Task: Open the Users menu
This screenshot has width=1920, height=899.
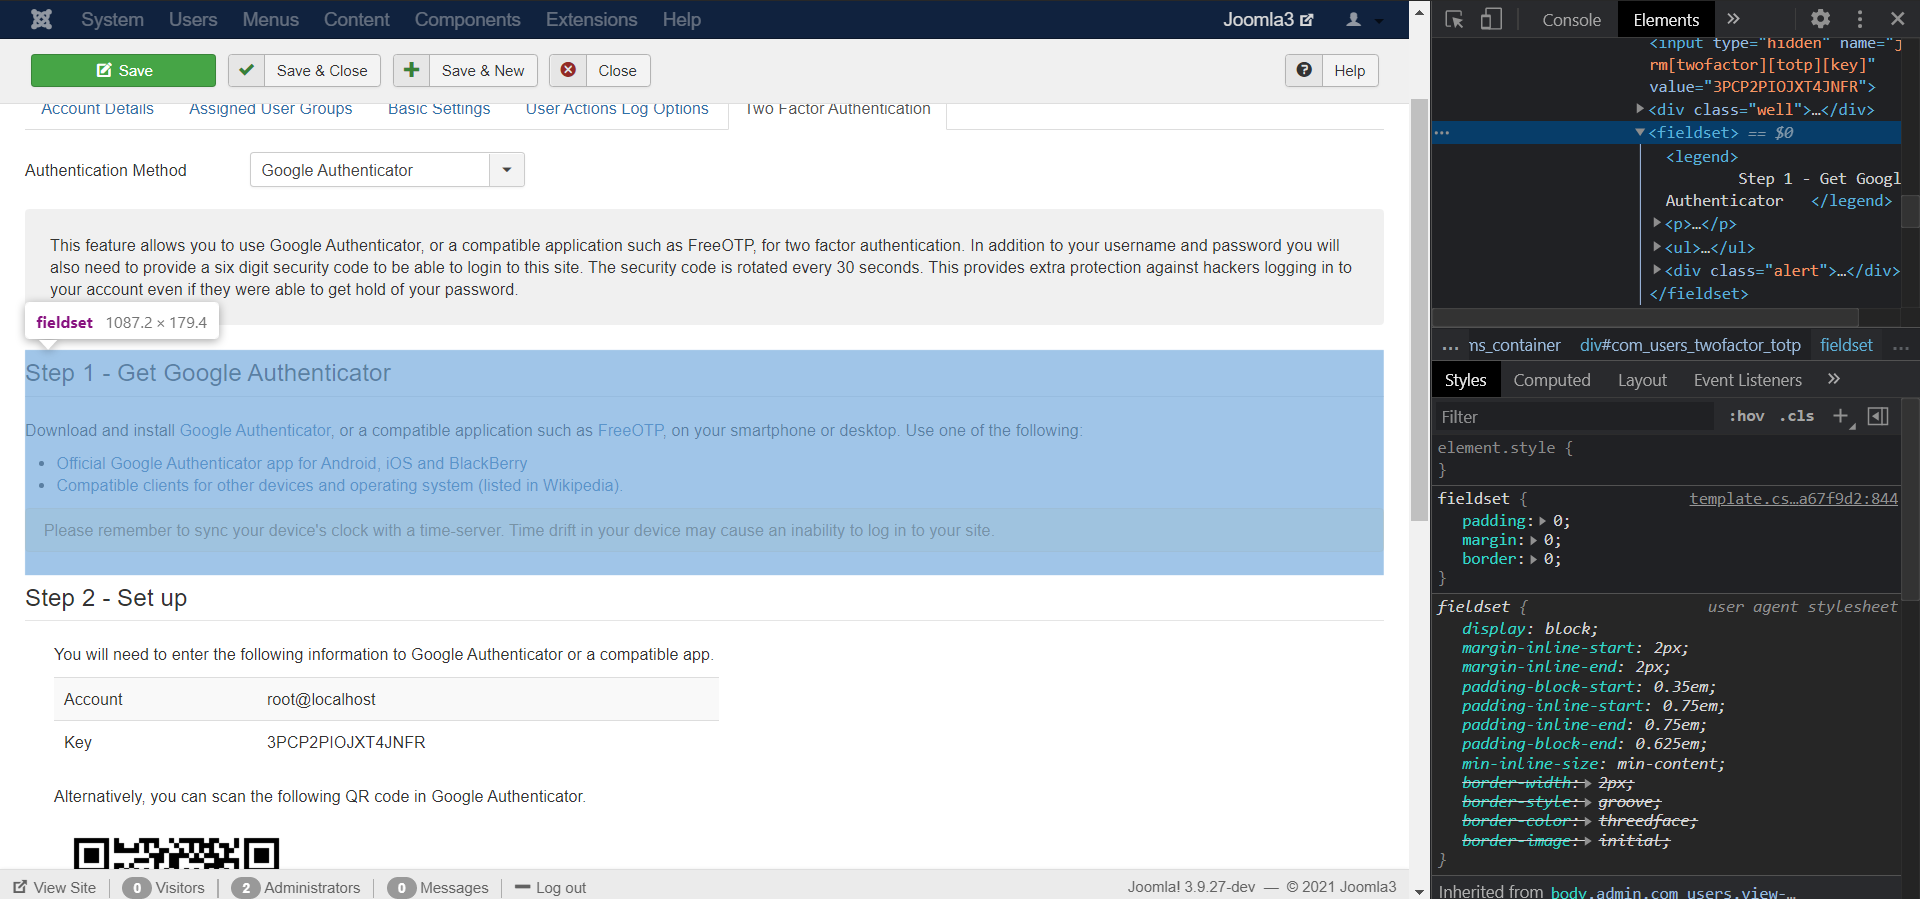Action: tap(193, 19)
